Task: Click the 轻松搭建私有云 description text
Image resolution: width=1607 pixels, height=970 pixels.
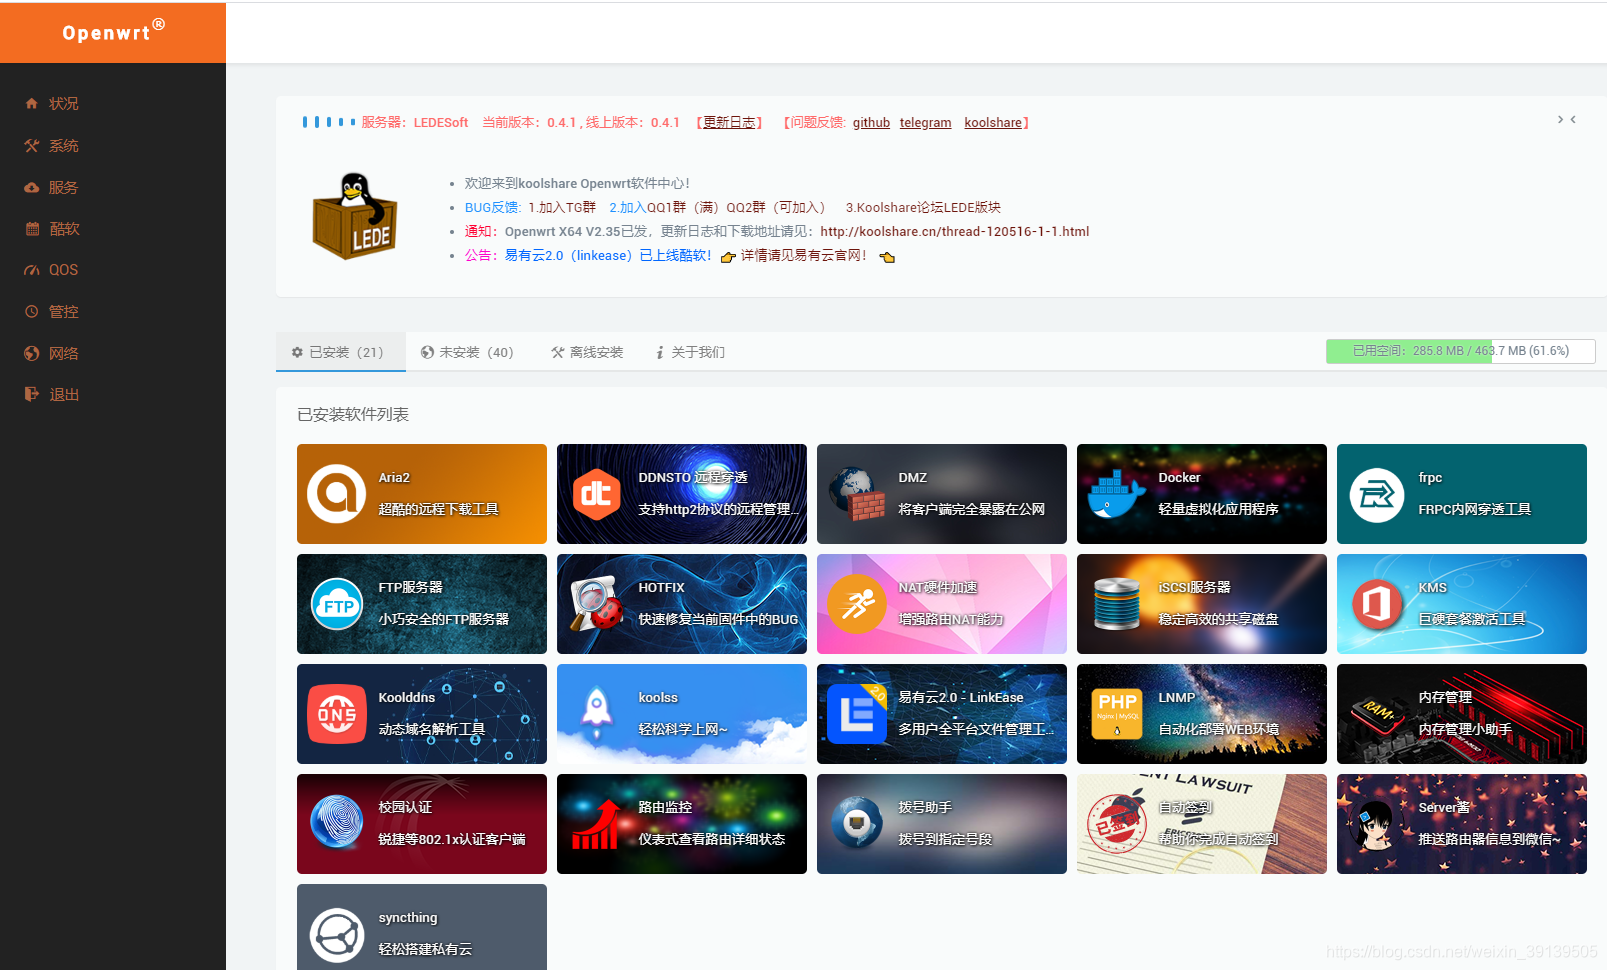Action: (x=425, y=949)
